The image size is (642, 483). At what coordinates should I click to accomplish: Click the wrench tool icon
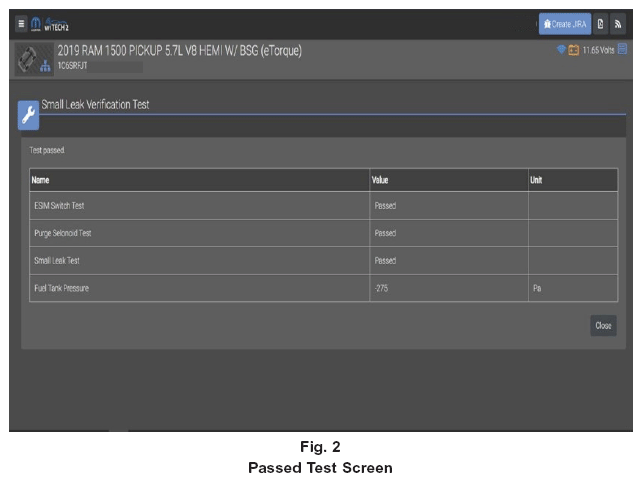point(28,115)
